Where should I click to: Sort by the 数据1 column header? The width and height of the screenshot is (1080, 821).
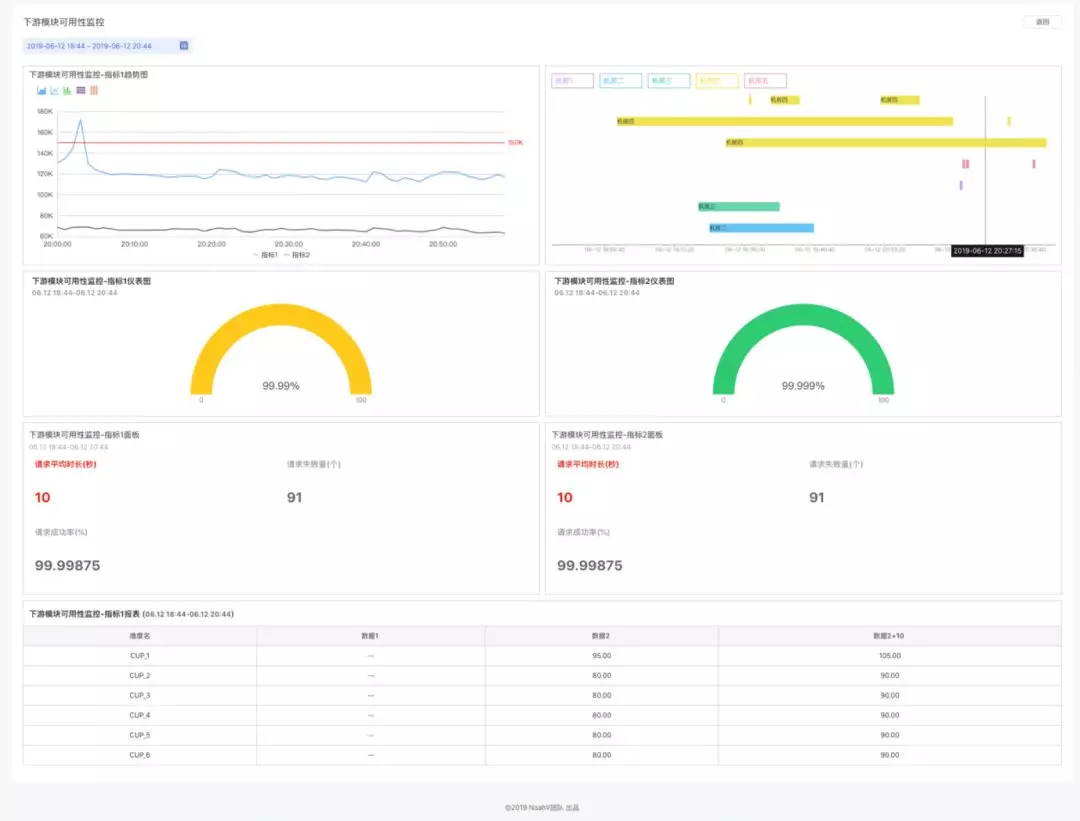pyautogui.click(x=370, y=636)
